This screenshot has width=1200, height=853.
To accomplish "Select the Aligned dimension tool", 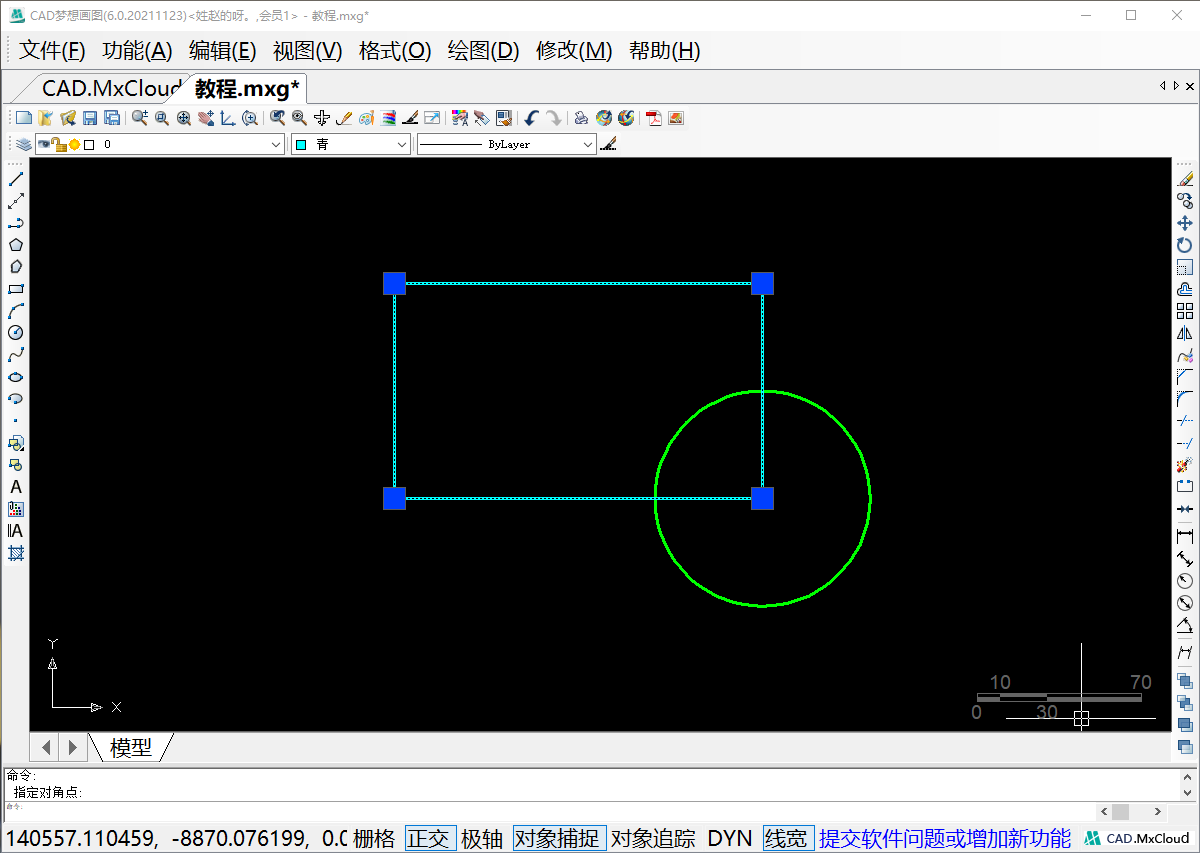I will [1185, 559].
